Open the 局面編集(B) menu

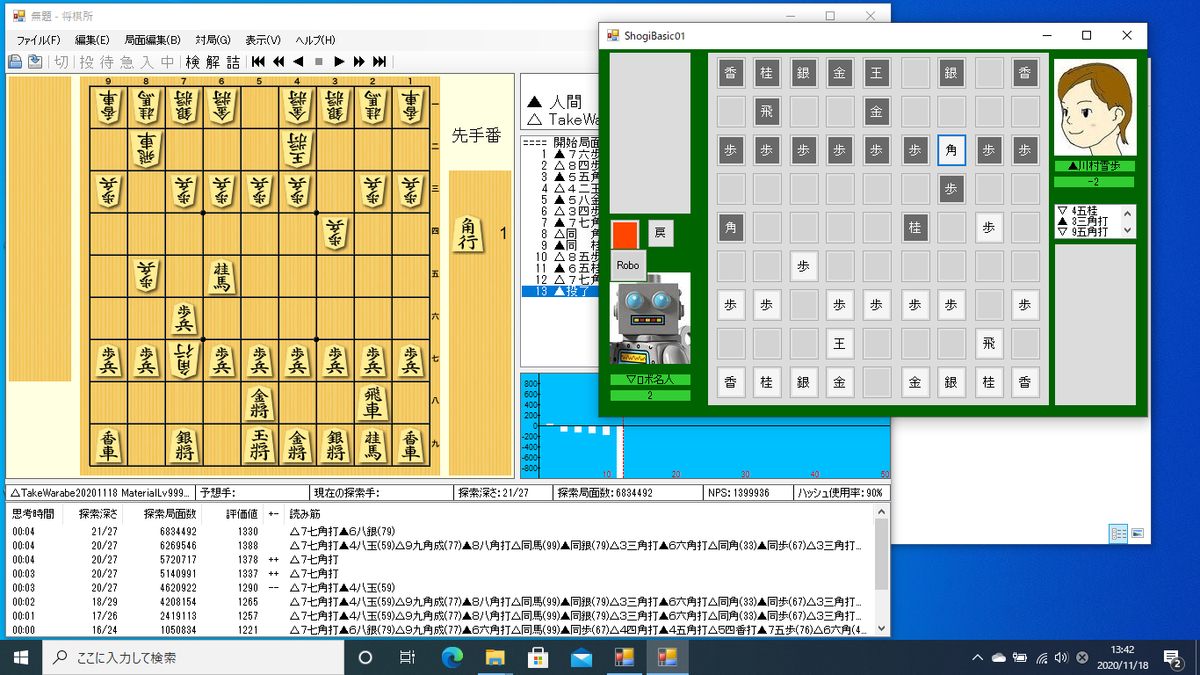point(152,40)
